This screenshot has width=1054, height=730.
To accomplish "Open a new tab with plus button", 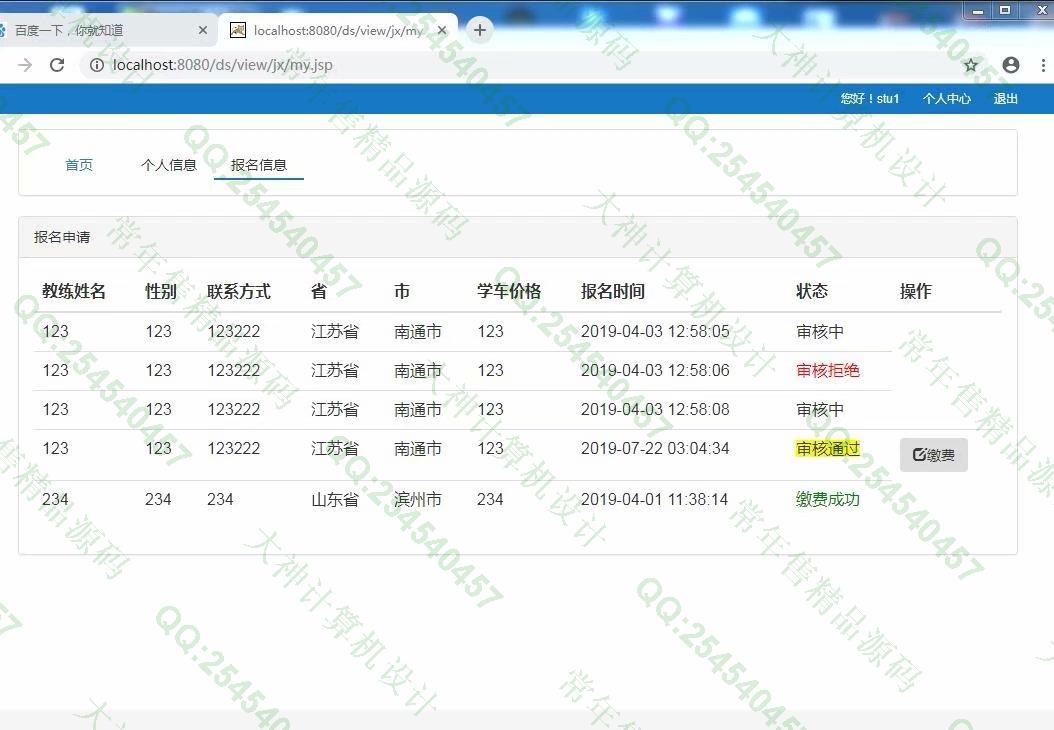I will (480, 30).
